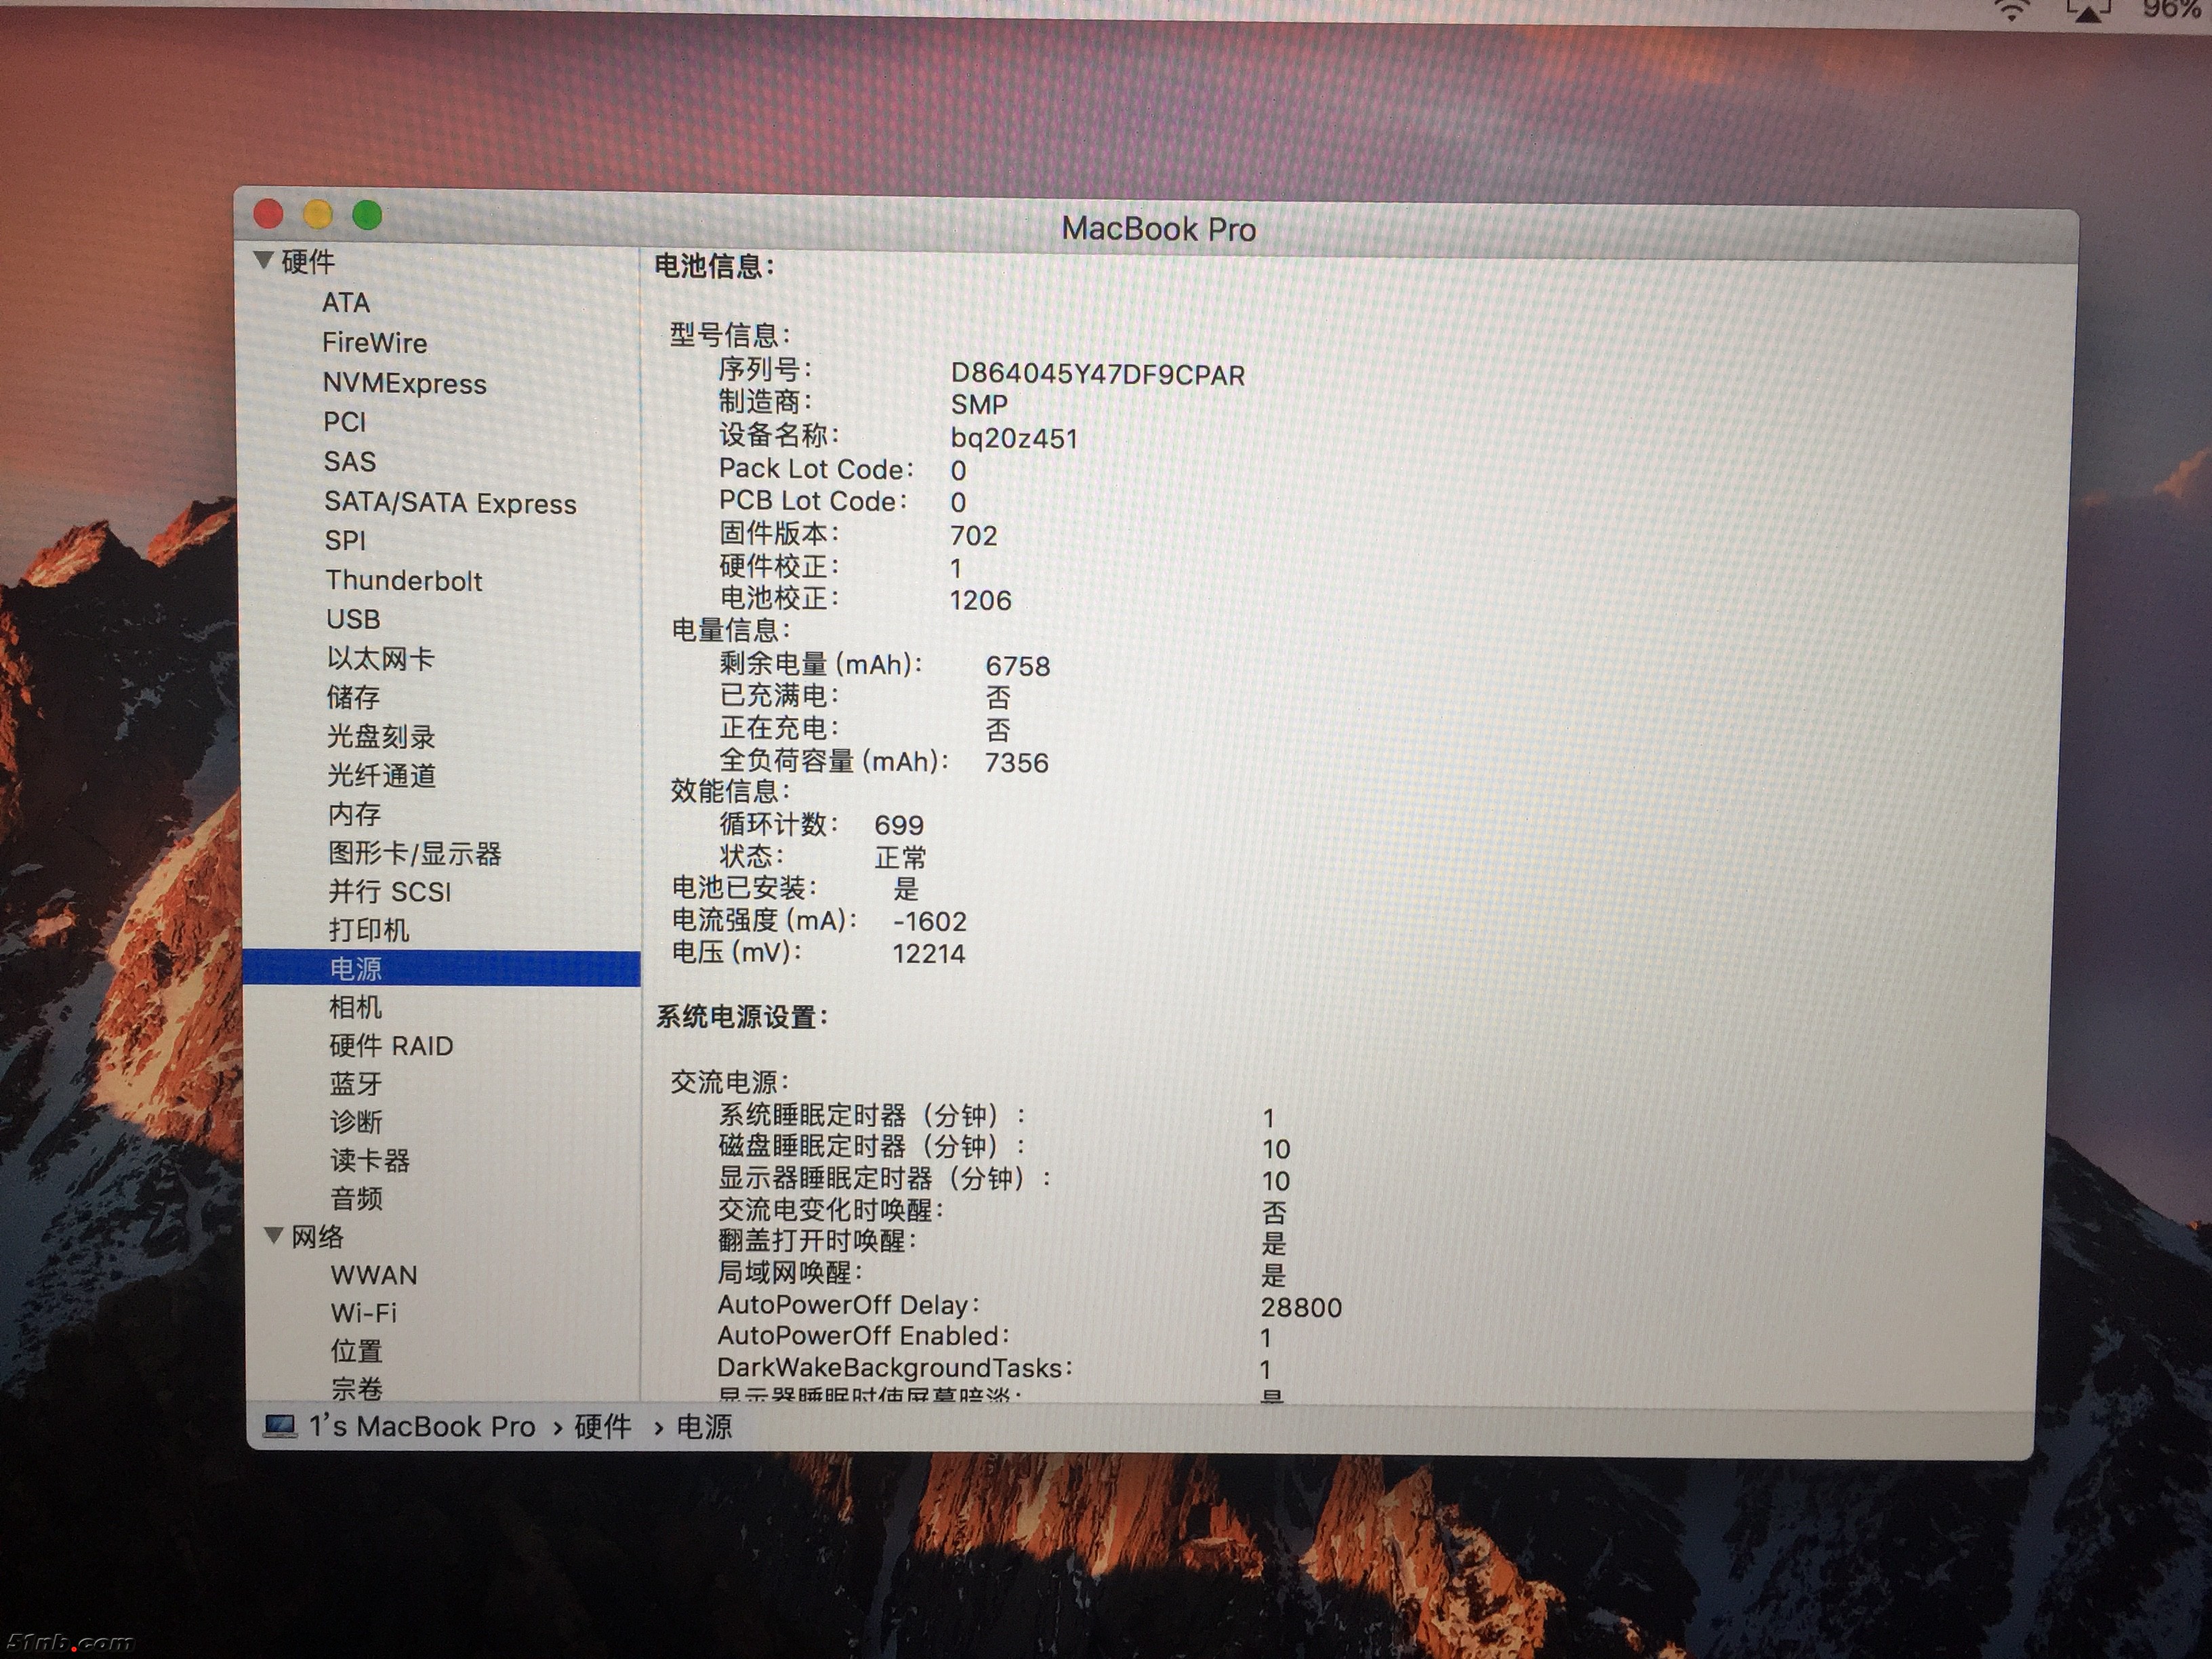Click 硬件 in the bottom path bar
This screenshot has height=1659, width=2212.
tap(602, 1426)
